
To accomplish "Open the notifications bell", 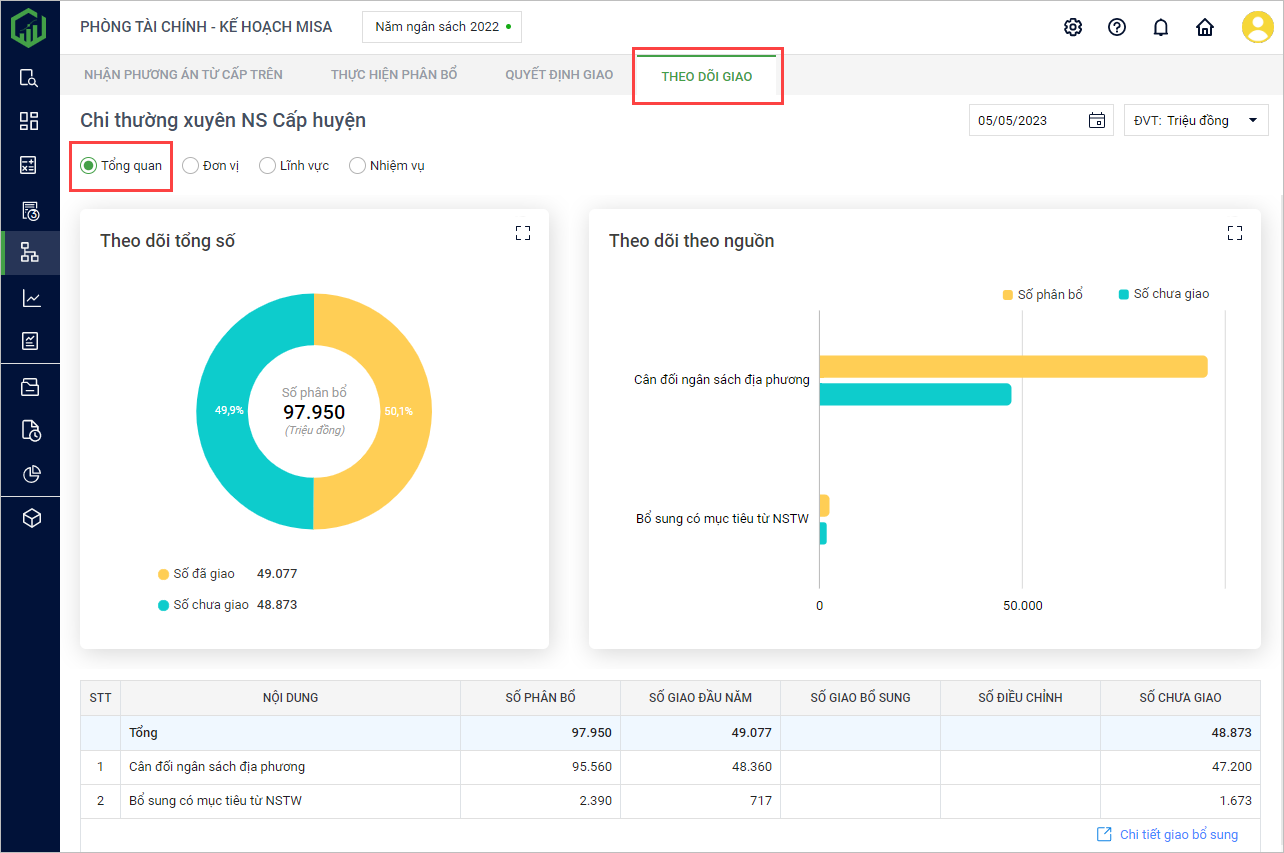I will pyautogui.click(x=1161, y=27).
